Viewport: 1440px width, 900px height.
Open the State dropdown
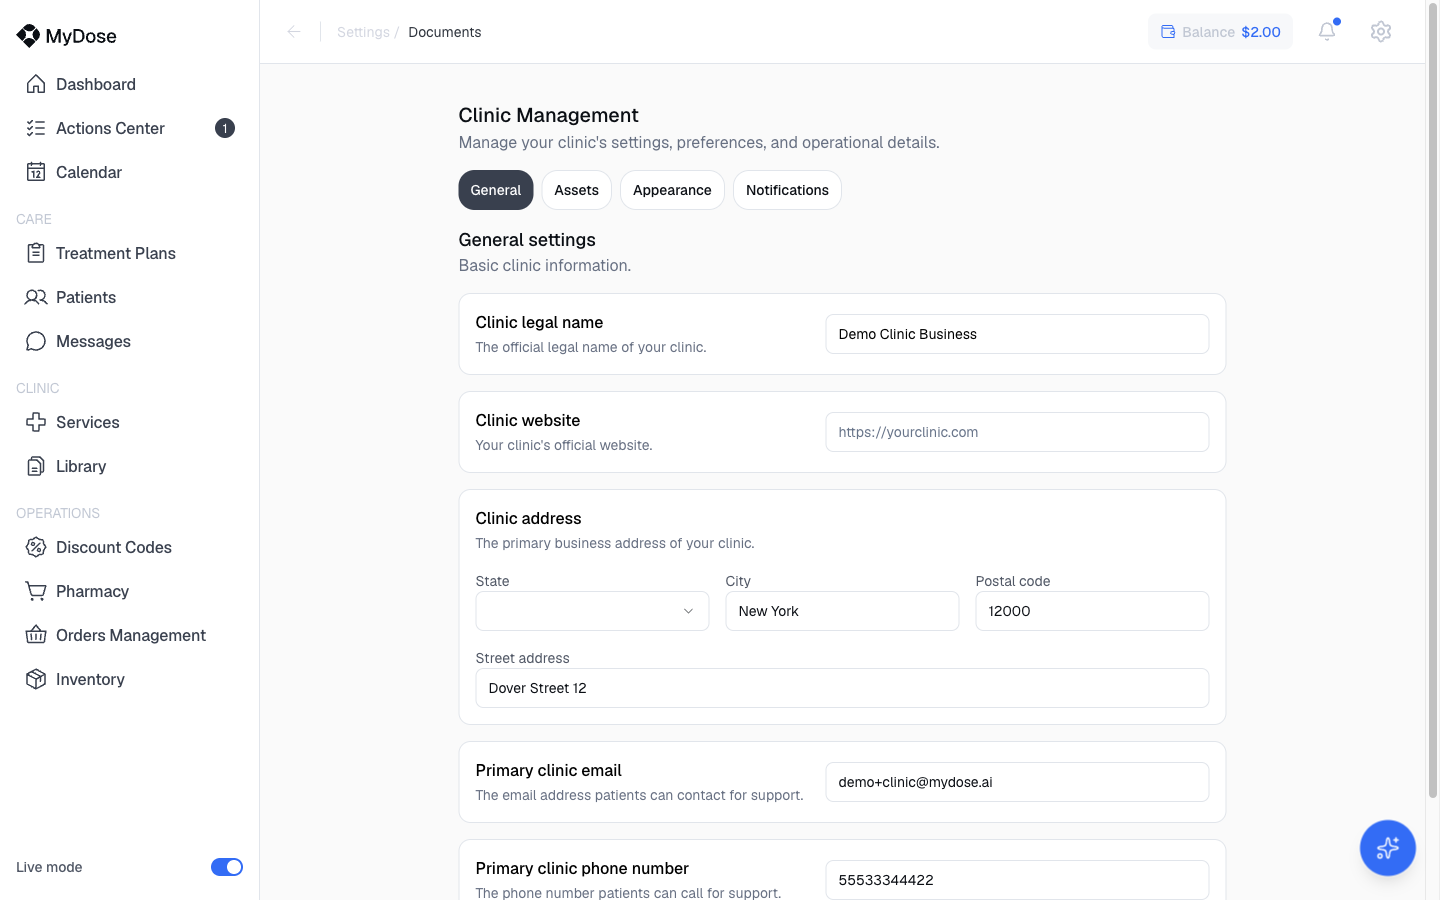pos(592,611)
